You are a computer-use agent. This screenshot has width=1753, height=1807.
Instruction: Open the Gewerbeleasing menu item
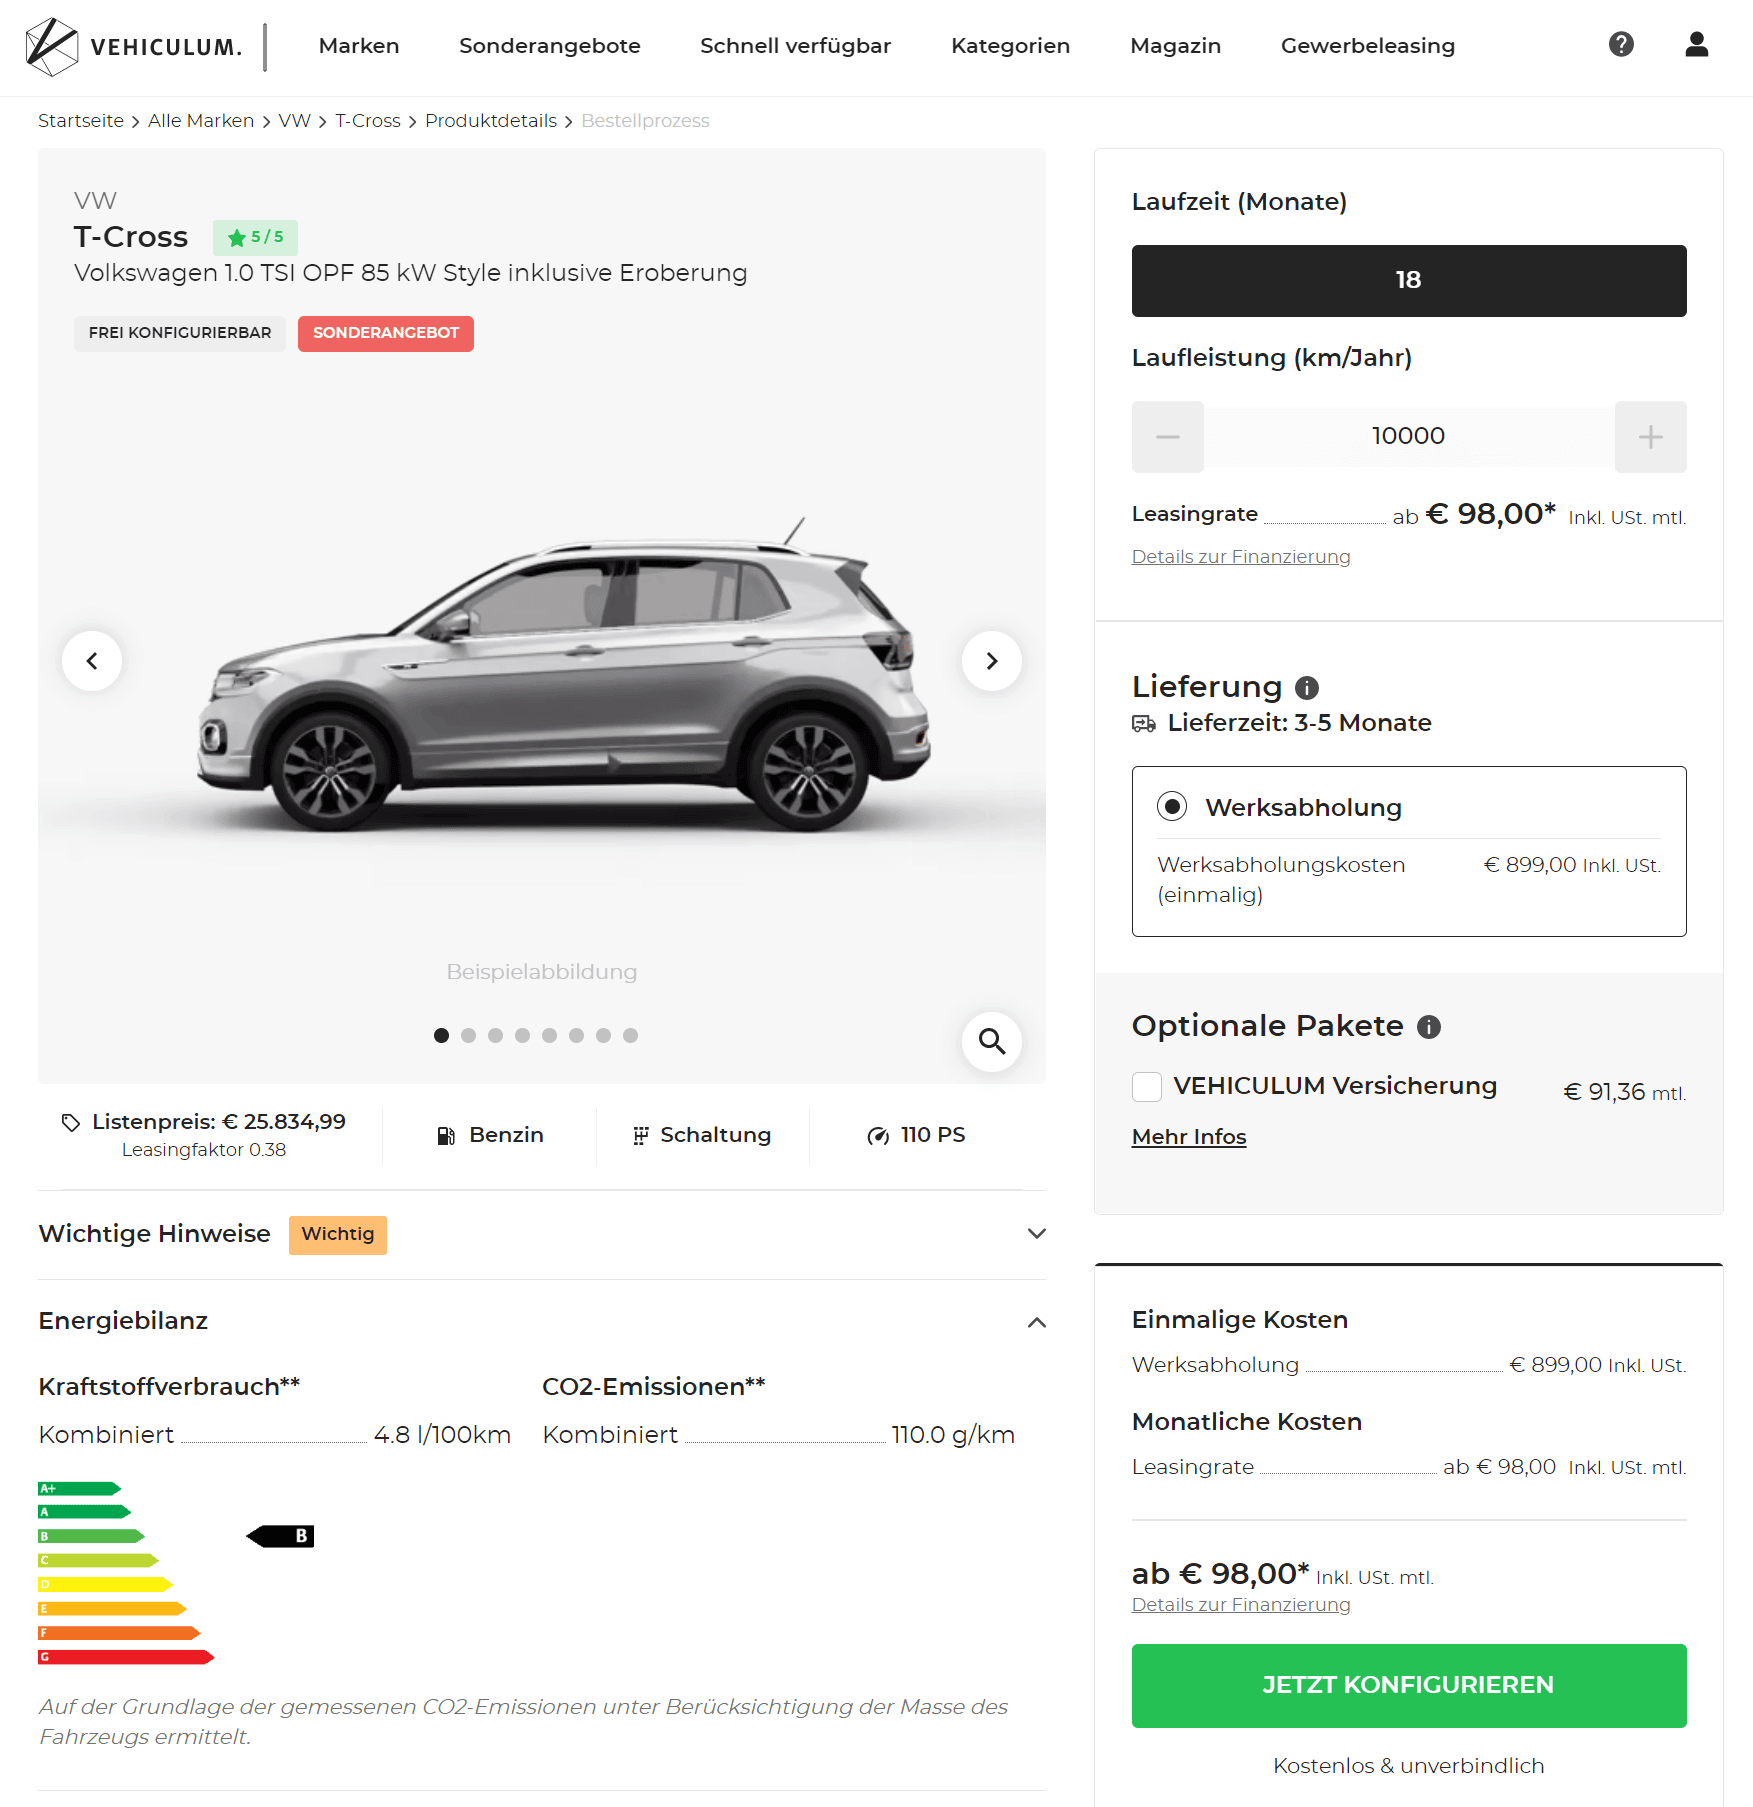(1367, 46)
